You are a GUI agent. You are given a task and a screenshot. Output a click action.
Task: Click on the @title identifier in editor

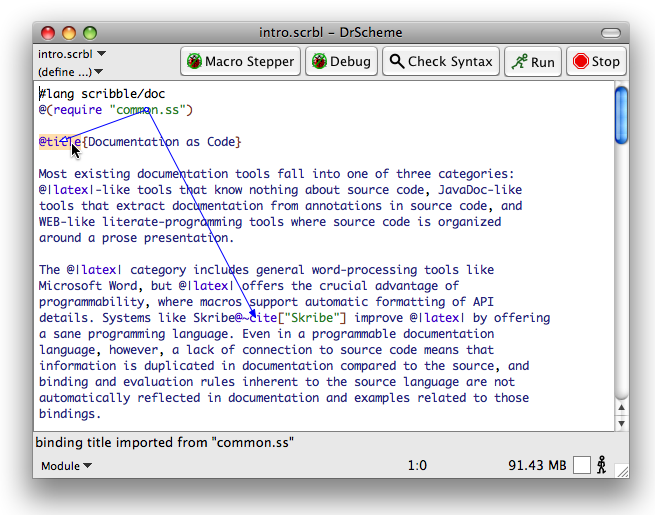[x=60, y=142]
